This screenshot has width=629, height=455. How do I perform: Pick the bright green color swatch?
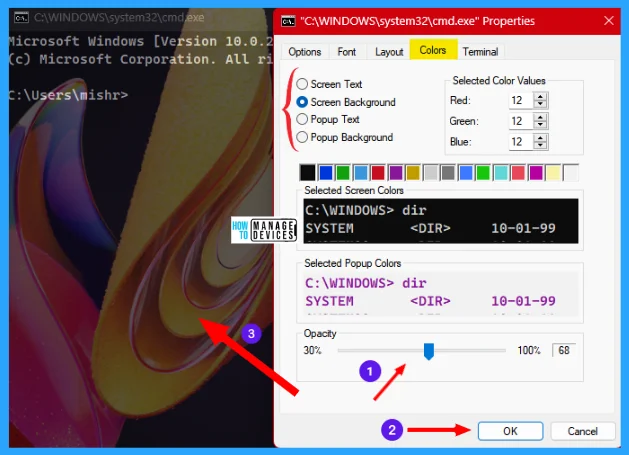click(x=483, y=173)
